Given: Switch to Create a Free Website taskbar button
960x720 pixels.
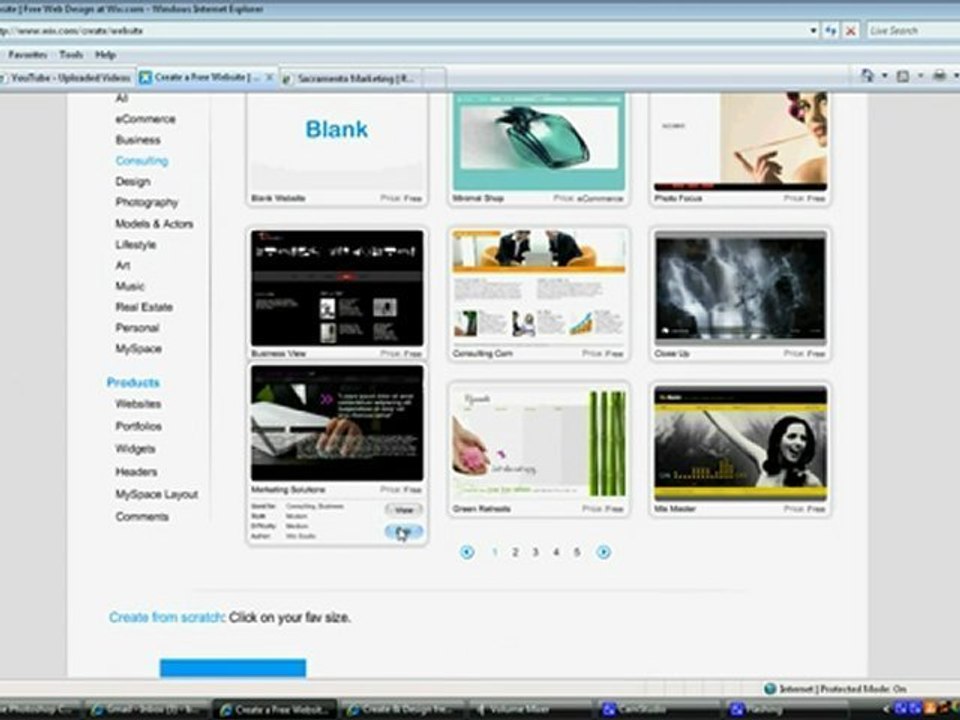Looking at the screenshot, I should [x=276, y=710].
